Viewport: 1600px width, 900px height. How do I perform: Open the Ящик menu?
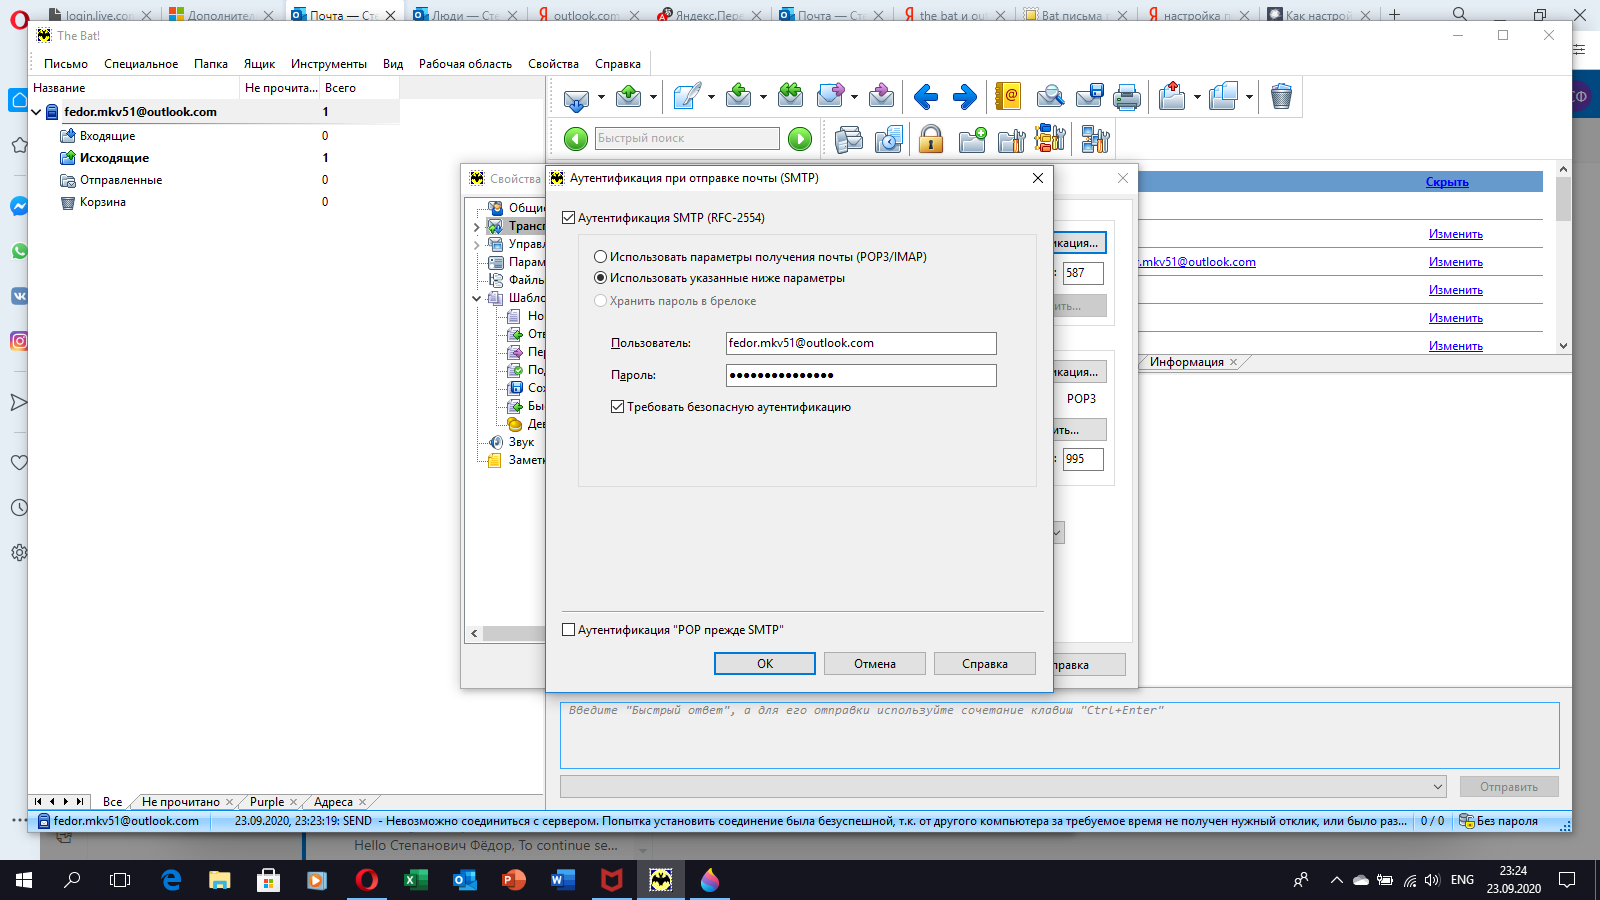click(259, 64)
